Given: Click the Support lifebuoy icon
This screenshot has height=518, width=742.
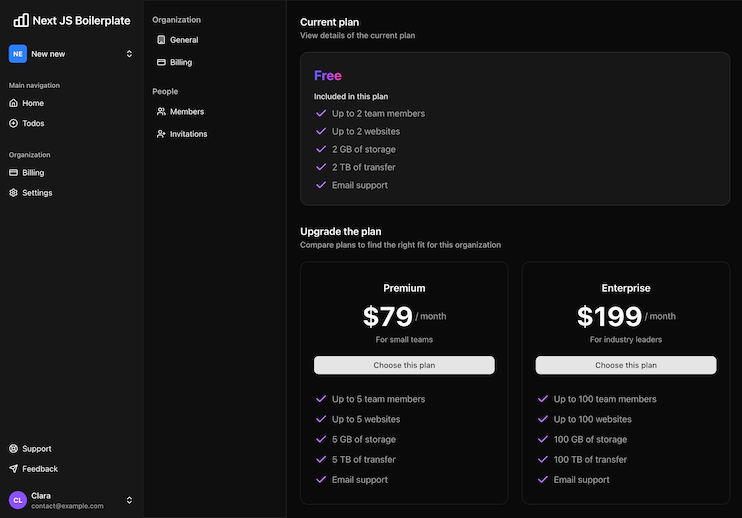Looking at the screenshot, I should [x=13, y=449].
